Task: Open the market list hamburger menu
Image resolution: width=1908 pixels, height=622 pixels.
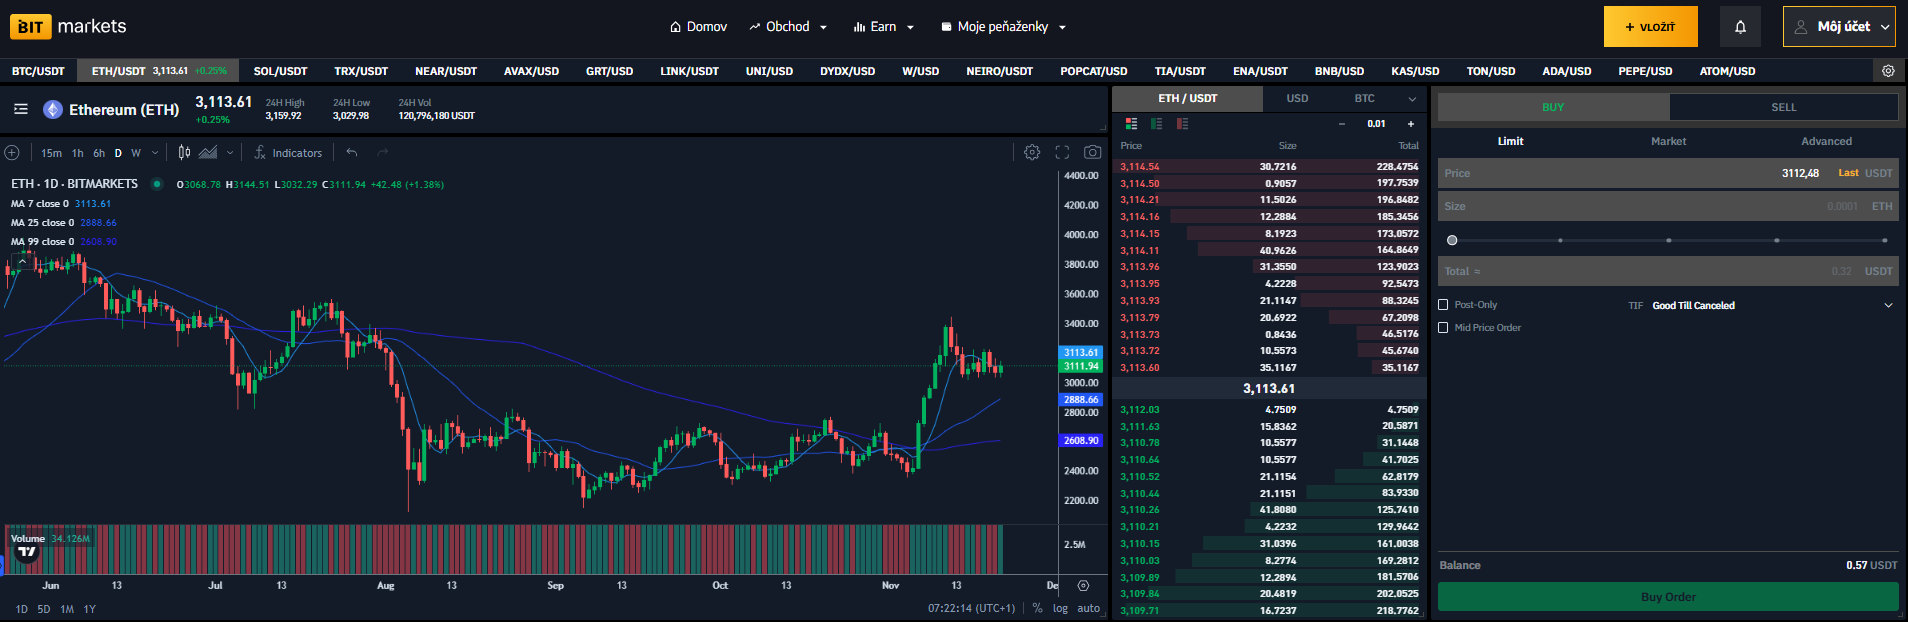Action: (x=20, y=109)
